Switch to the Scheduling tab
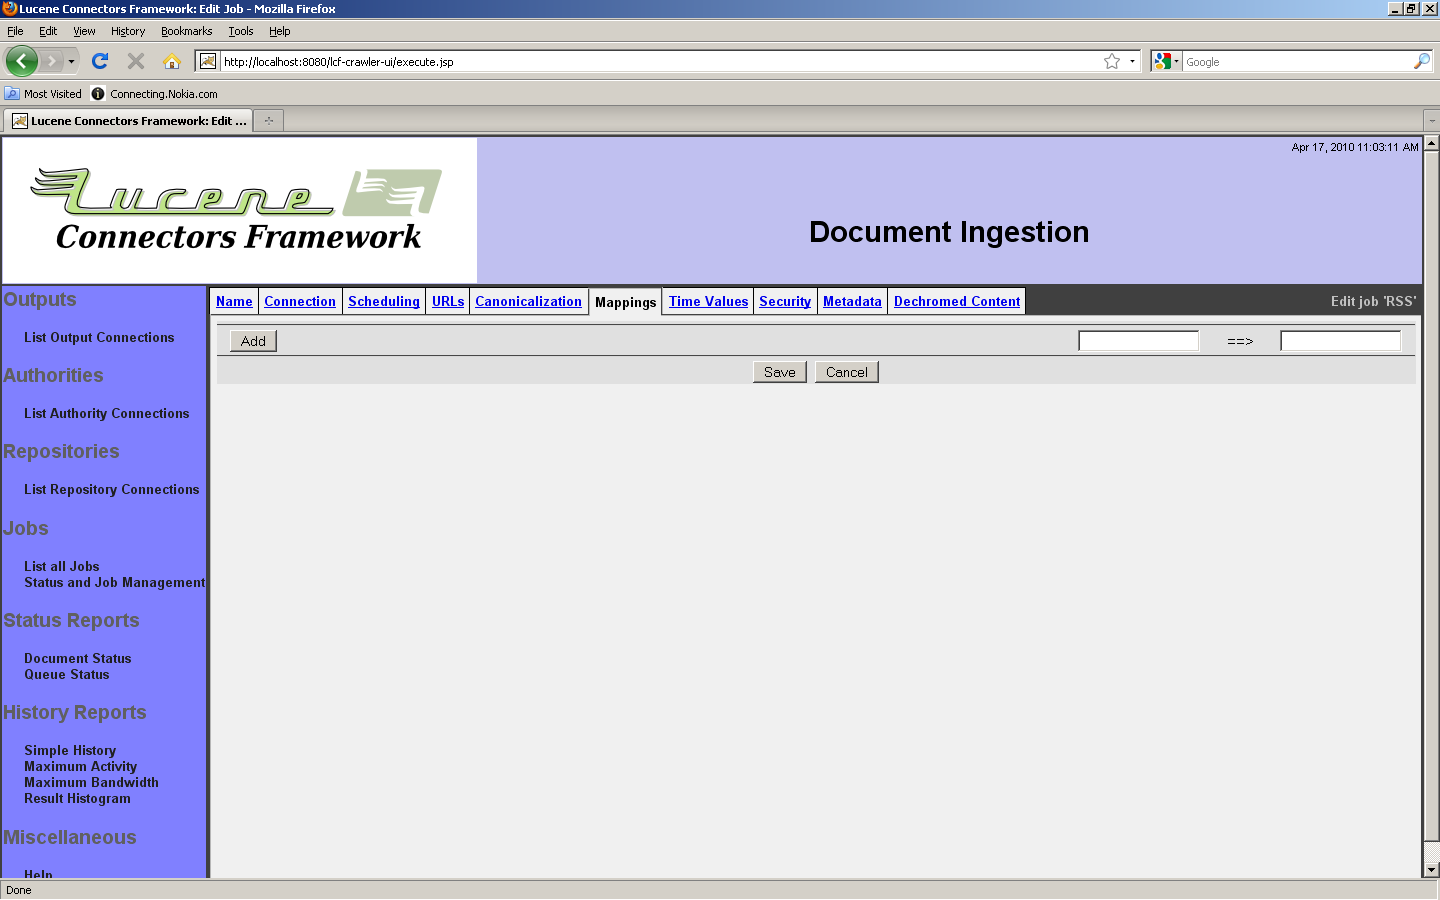Image resolution: width=1440 pixels, height=900 pixels. [383, 301]
